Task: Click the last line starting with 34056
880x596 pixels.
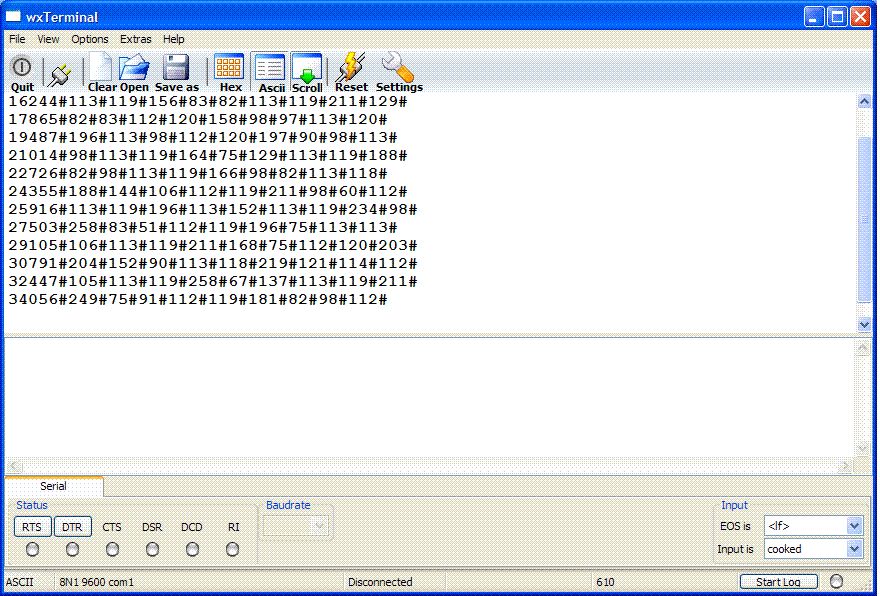Action: coord(198,299)
